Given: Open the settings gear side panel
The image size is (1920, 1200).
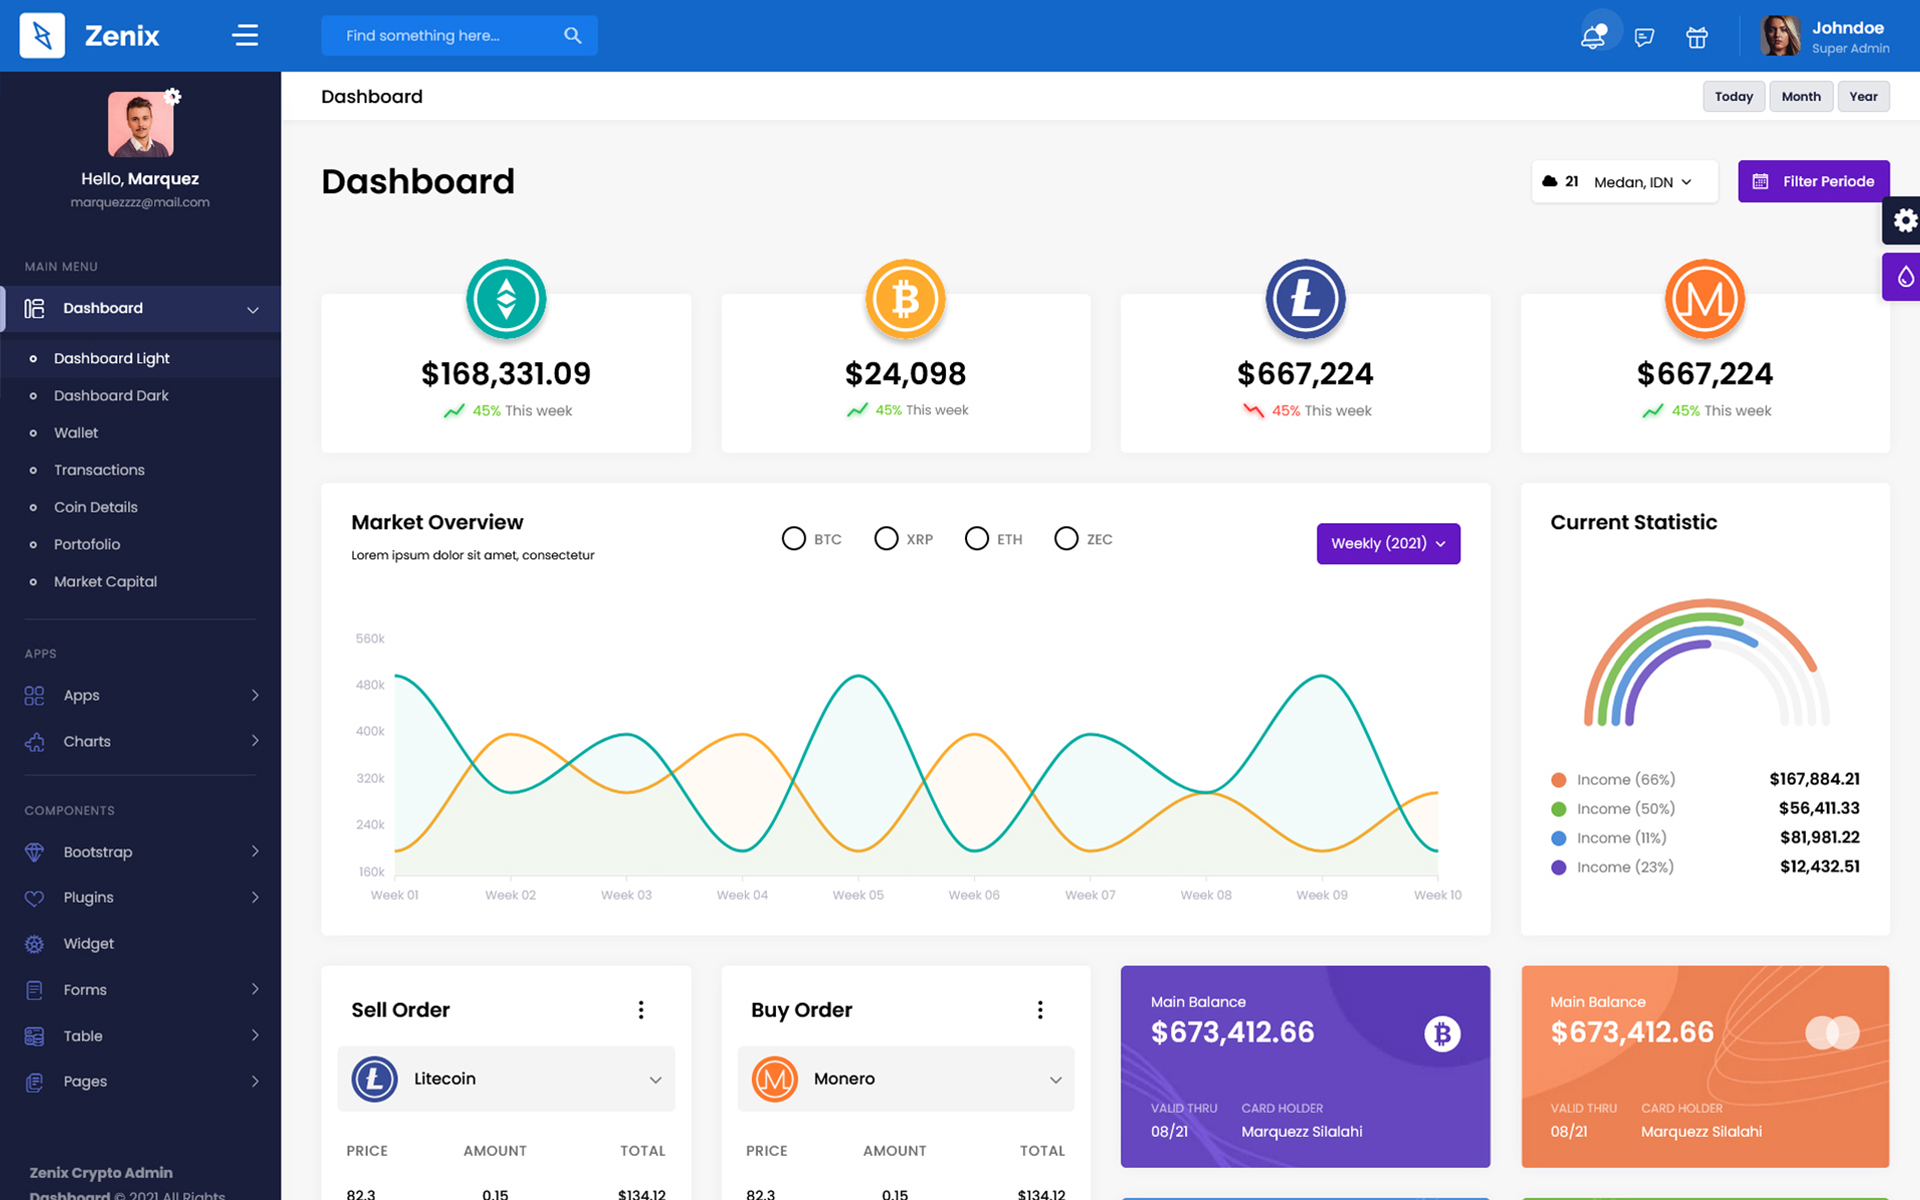Looking at the screenshot, I should pyautogui.click(x=1903, y=220).
